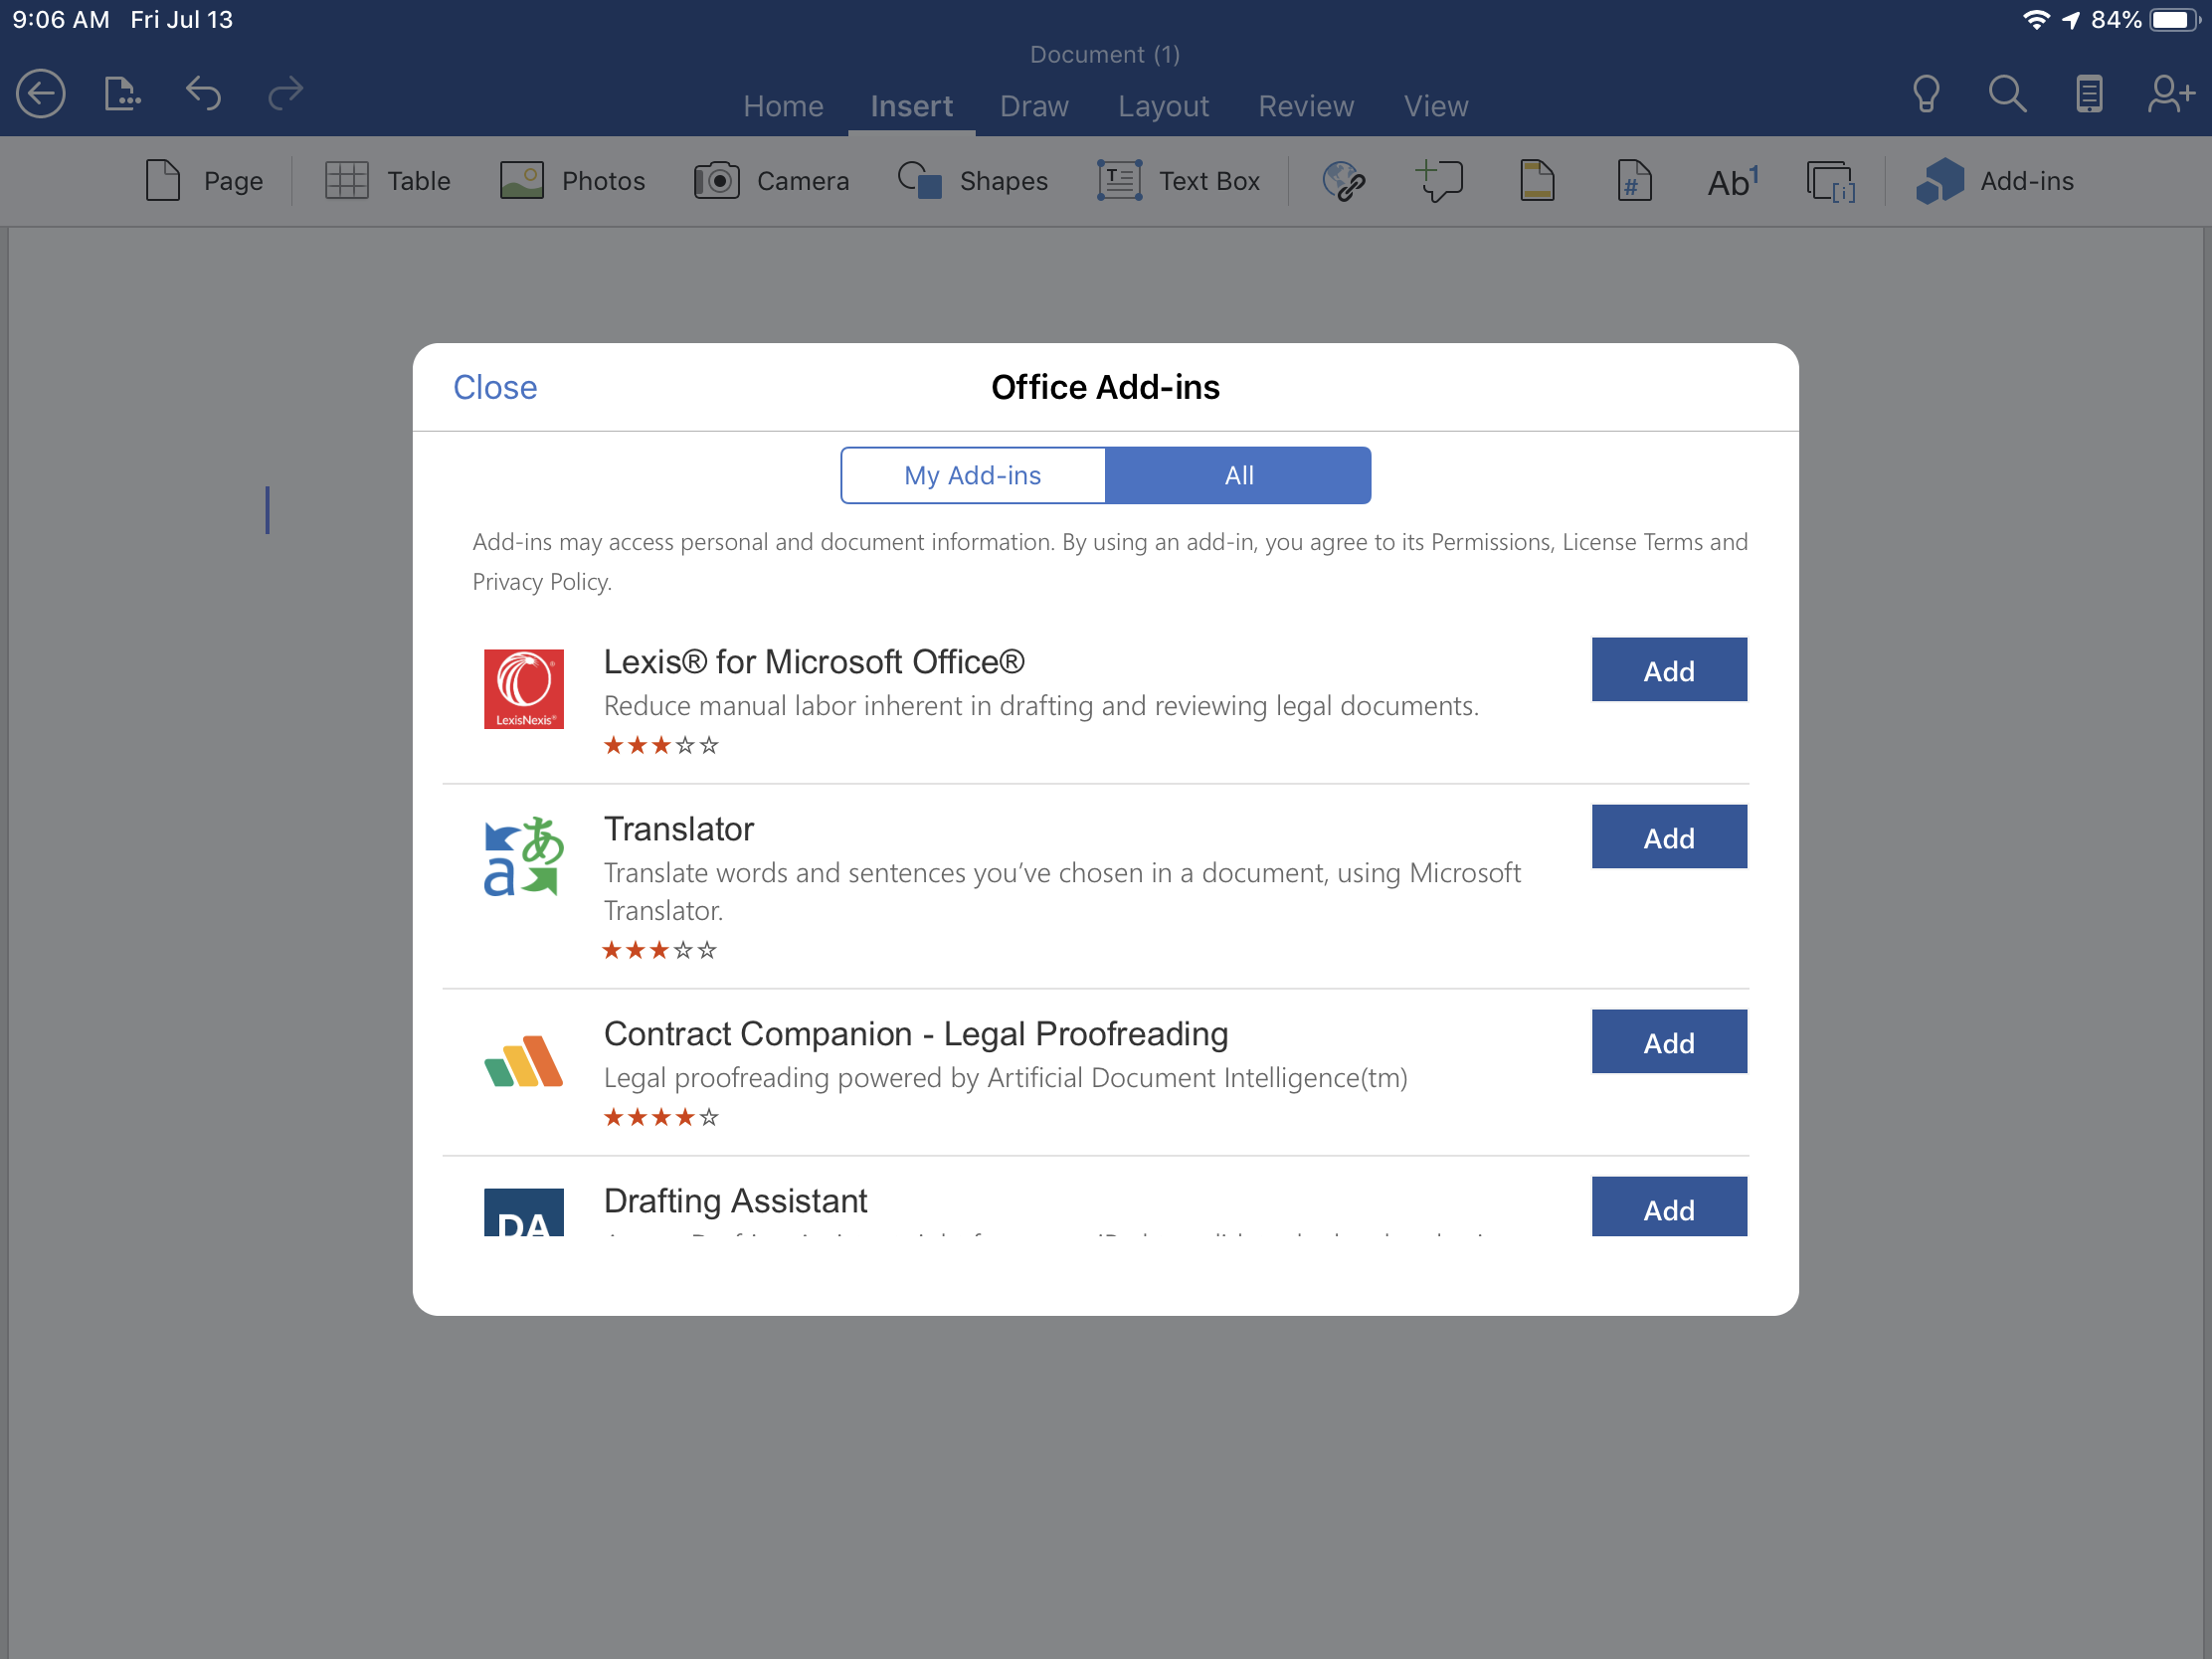Insert a comment bubble icon
The height and width of the screenshot is (1659, 2212).
[1440, 182]
